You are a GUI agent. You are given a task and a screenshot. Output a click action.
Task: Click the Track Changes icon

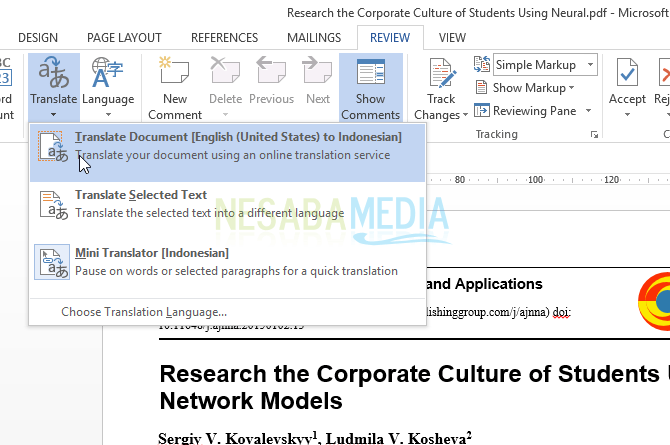pos(442,72)
